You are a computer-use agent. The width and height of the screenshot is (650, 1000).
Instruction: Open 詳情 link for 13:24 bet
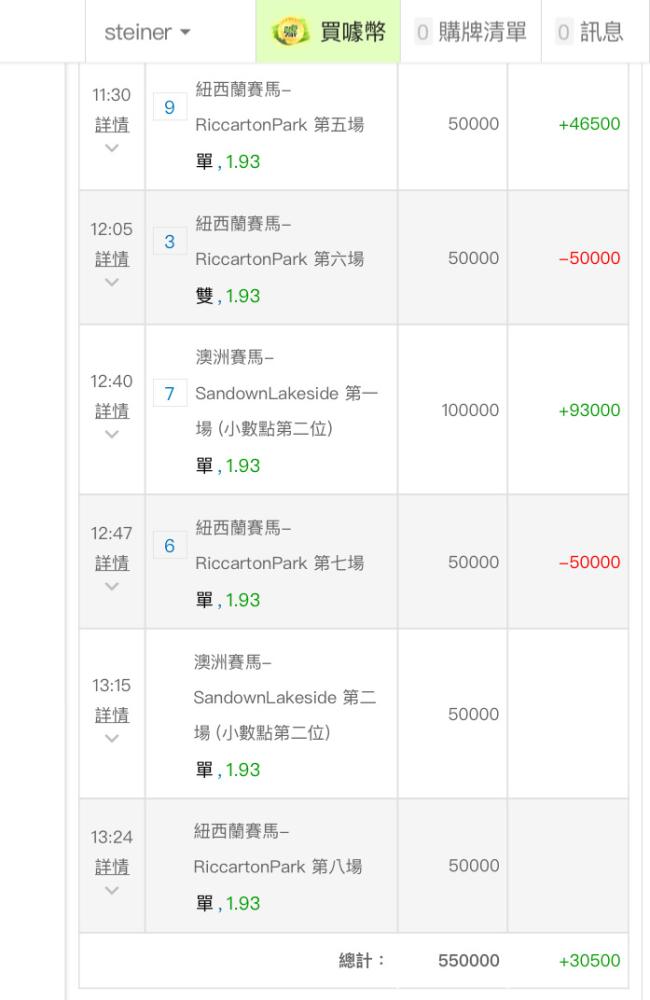(x=112, y=866)
